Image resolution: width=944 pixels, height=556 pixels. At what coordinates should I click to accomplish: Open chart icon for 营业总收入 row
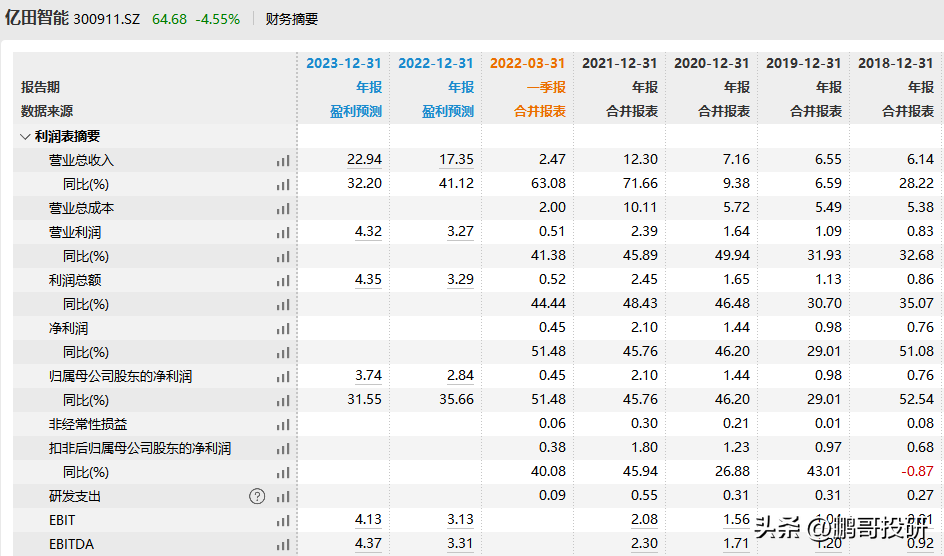point(283,161)
